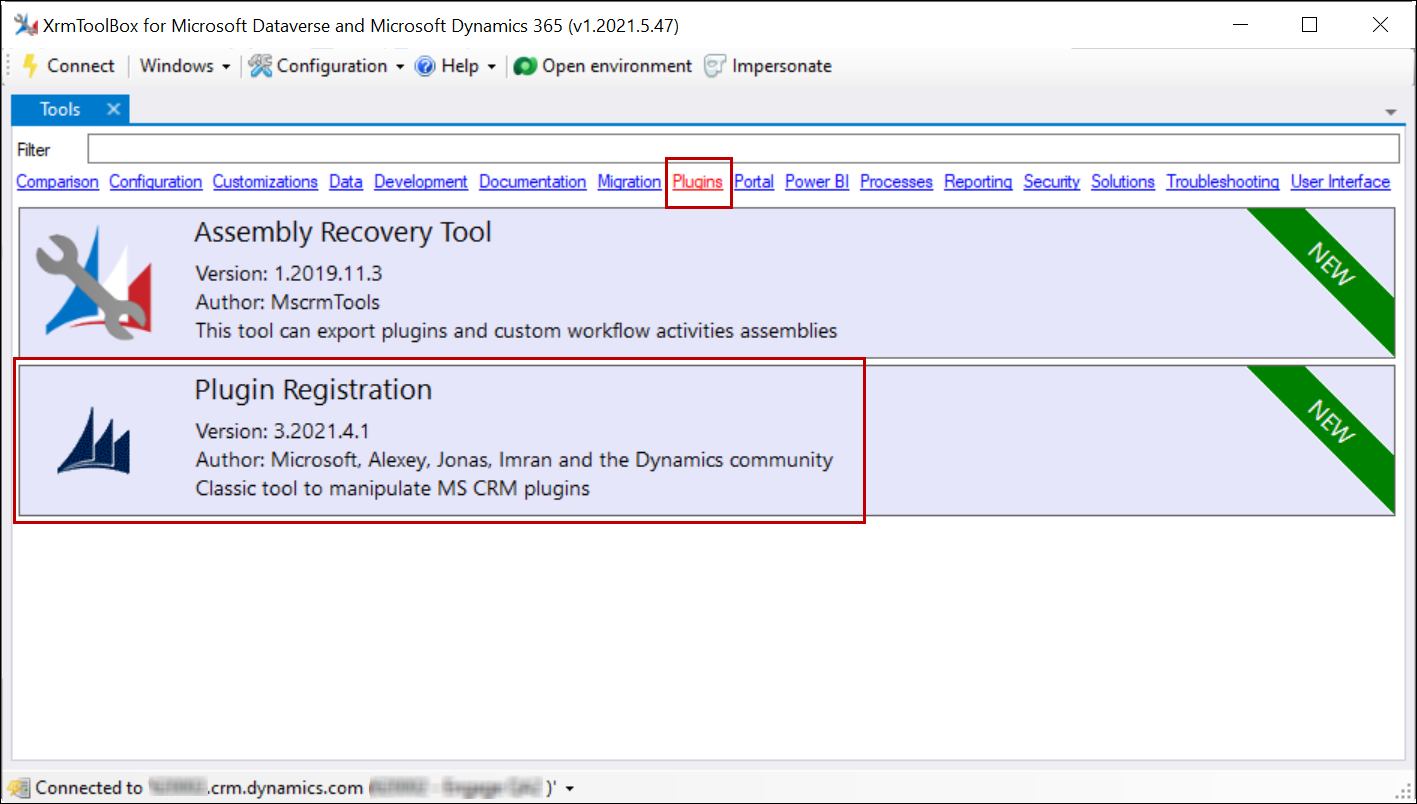
Task: Click inside the Filter text box
Action: point(742,149)
